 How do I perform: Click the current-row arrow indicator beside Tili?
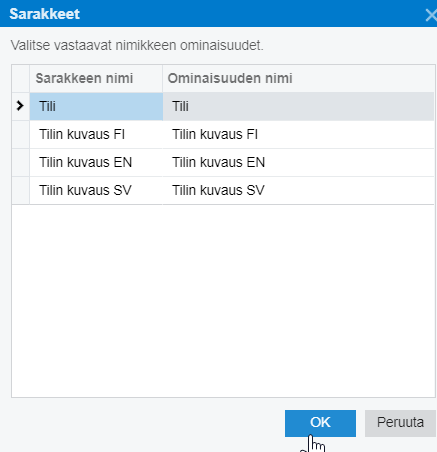pyautogui.click(x=20, y=106)
